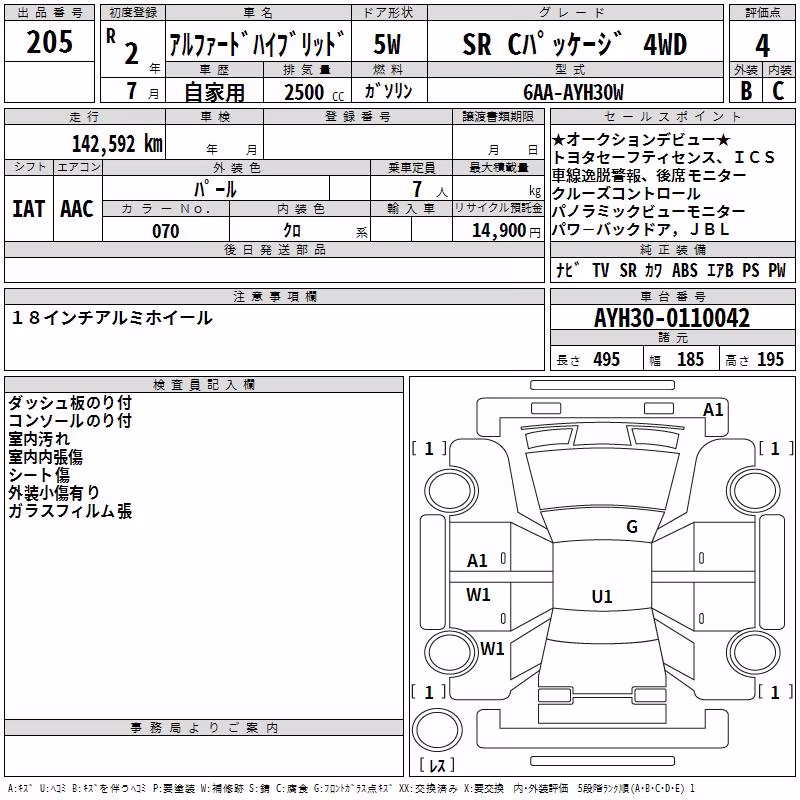Click inspector note ダッシュ板のり付

(x=70, y=403)
